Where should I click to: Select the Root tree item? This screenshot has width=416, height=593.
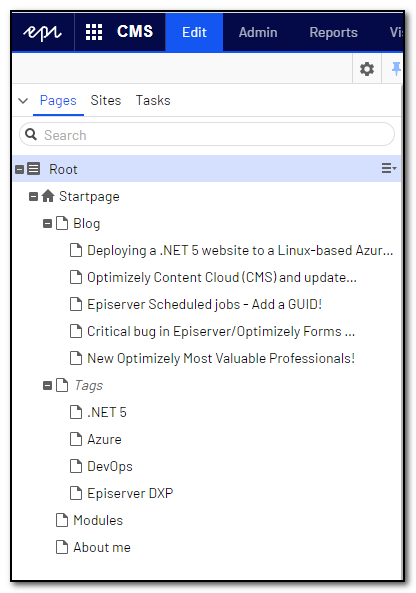pyautogui.click(x=206, y=169)
